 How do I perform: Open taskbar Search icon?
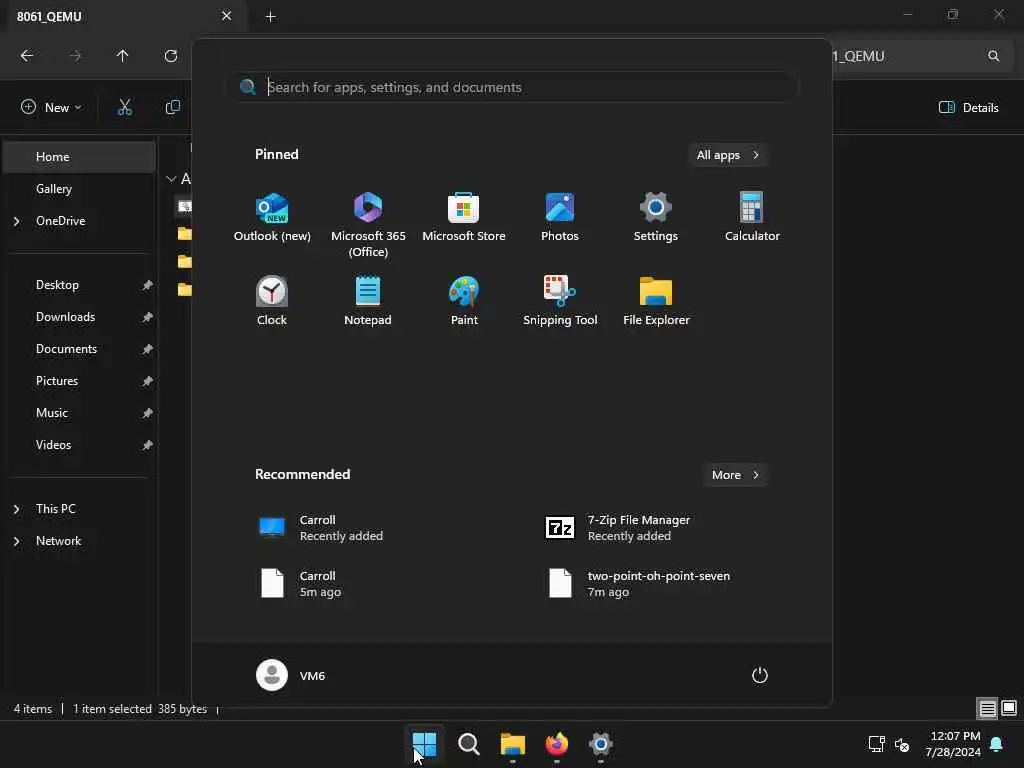tap(468, 744)
